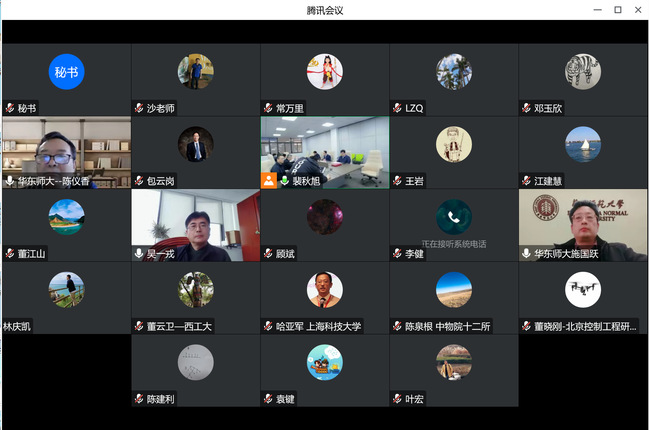The height and width of the screenshot is (430, 649).
Task: Click the orange host icon beside 裴秋旭
Action: (x=269, y=181)
